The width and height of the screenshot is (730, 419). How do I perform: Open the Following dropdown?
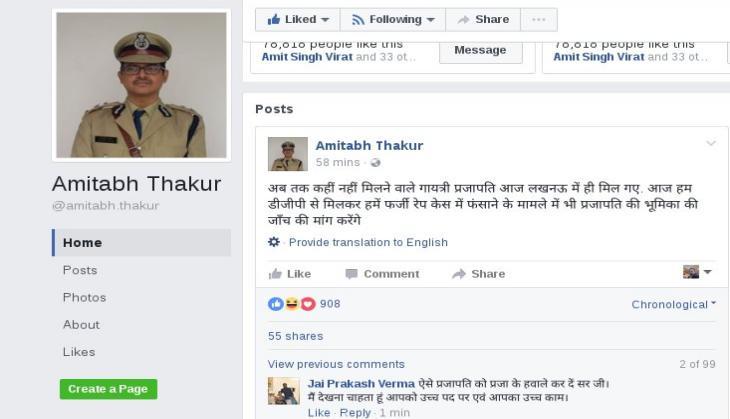[x=393, y=20]
